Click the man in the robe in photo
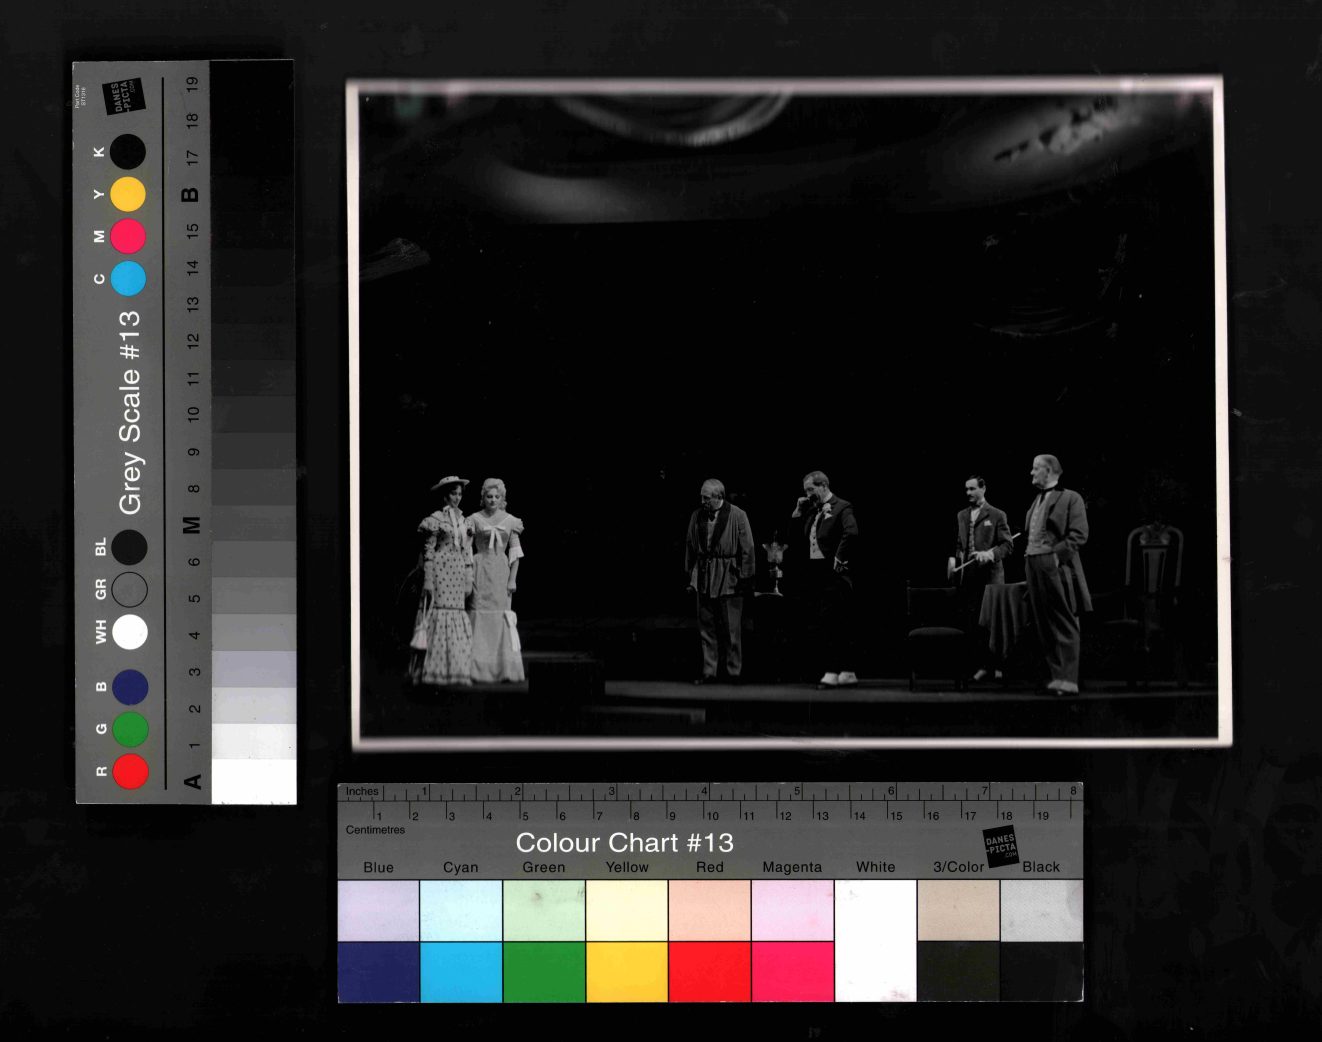The height and width of the screenshot is (1042, 1322). 718,578
